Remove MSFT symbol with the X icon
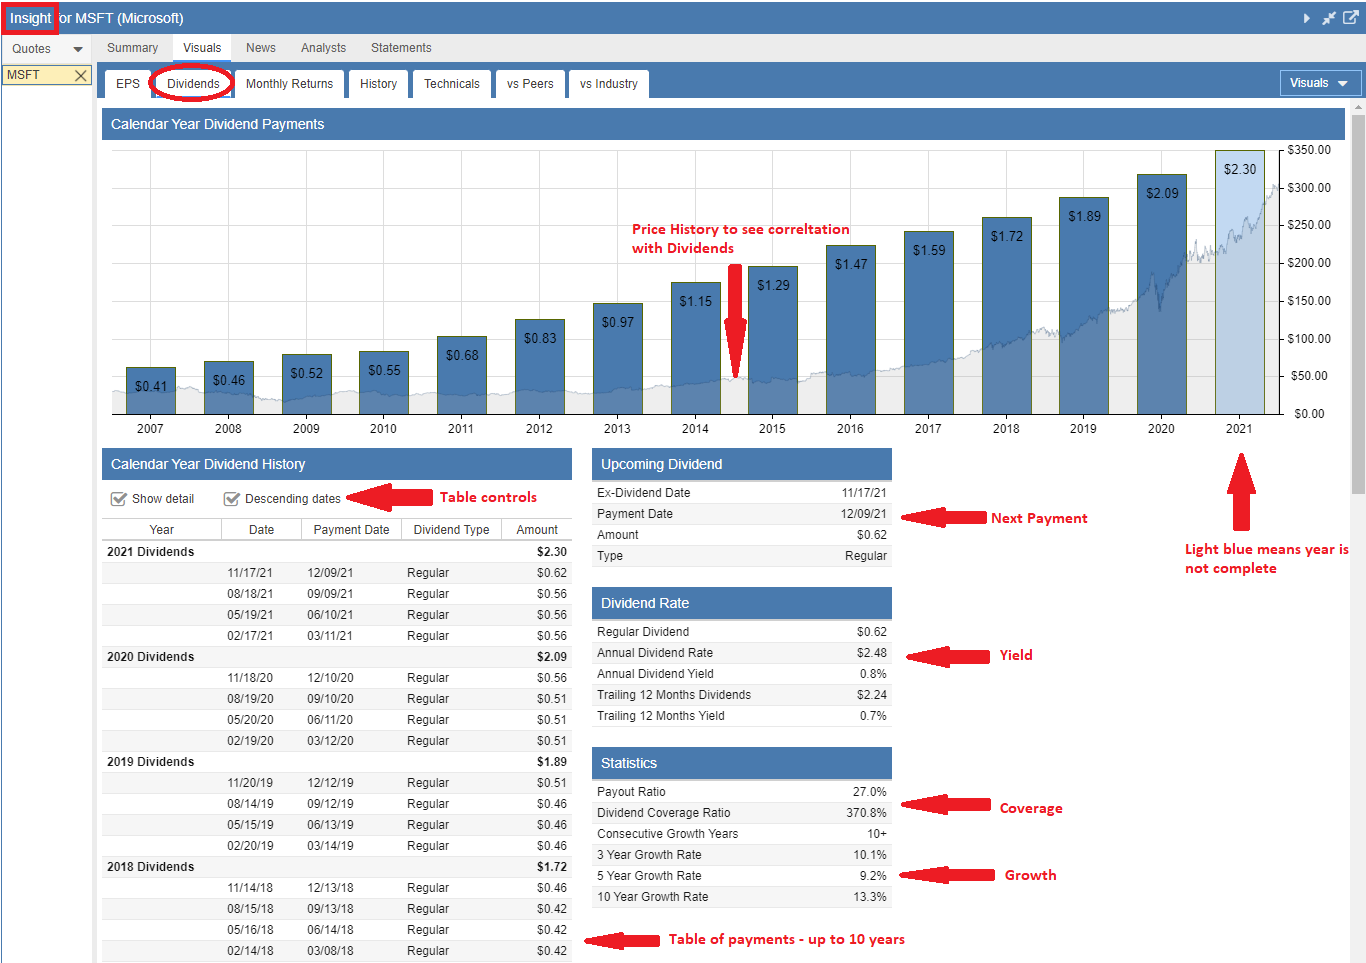This screenshot has height=963, width=1366. coord(81,75)
